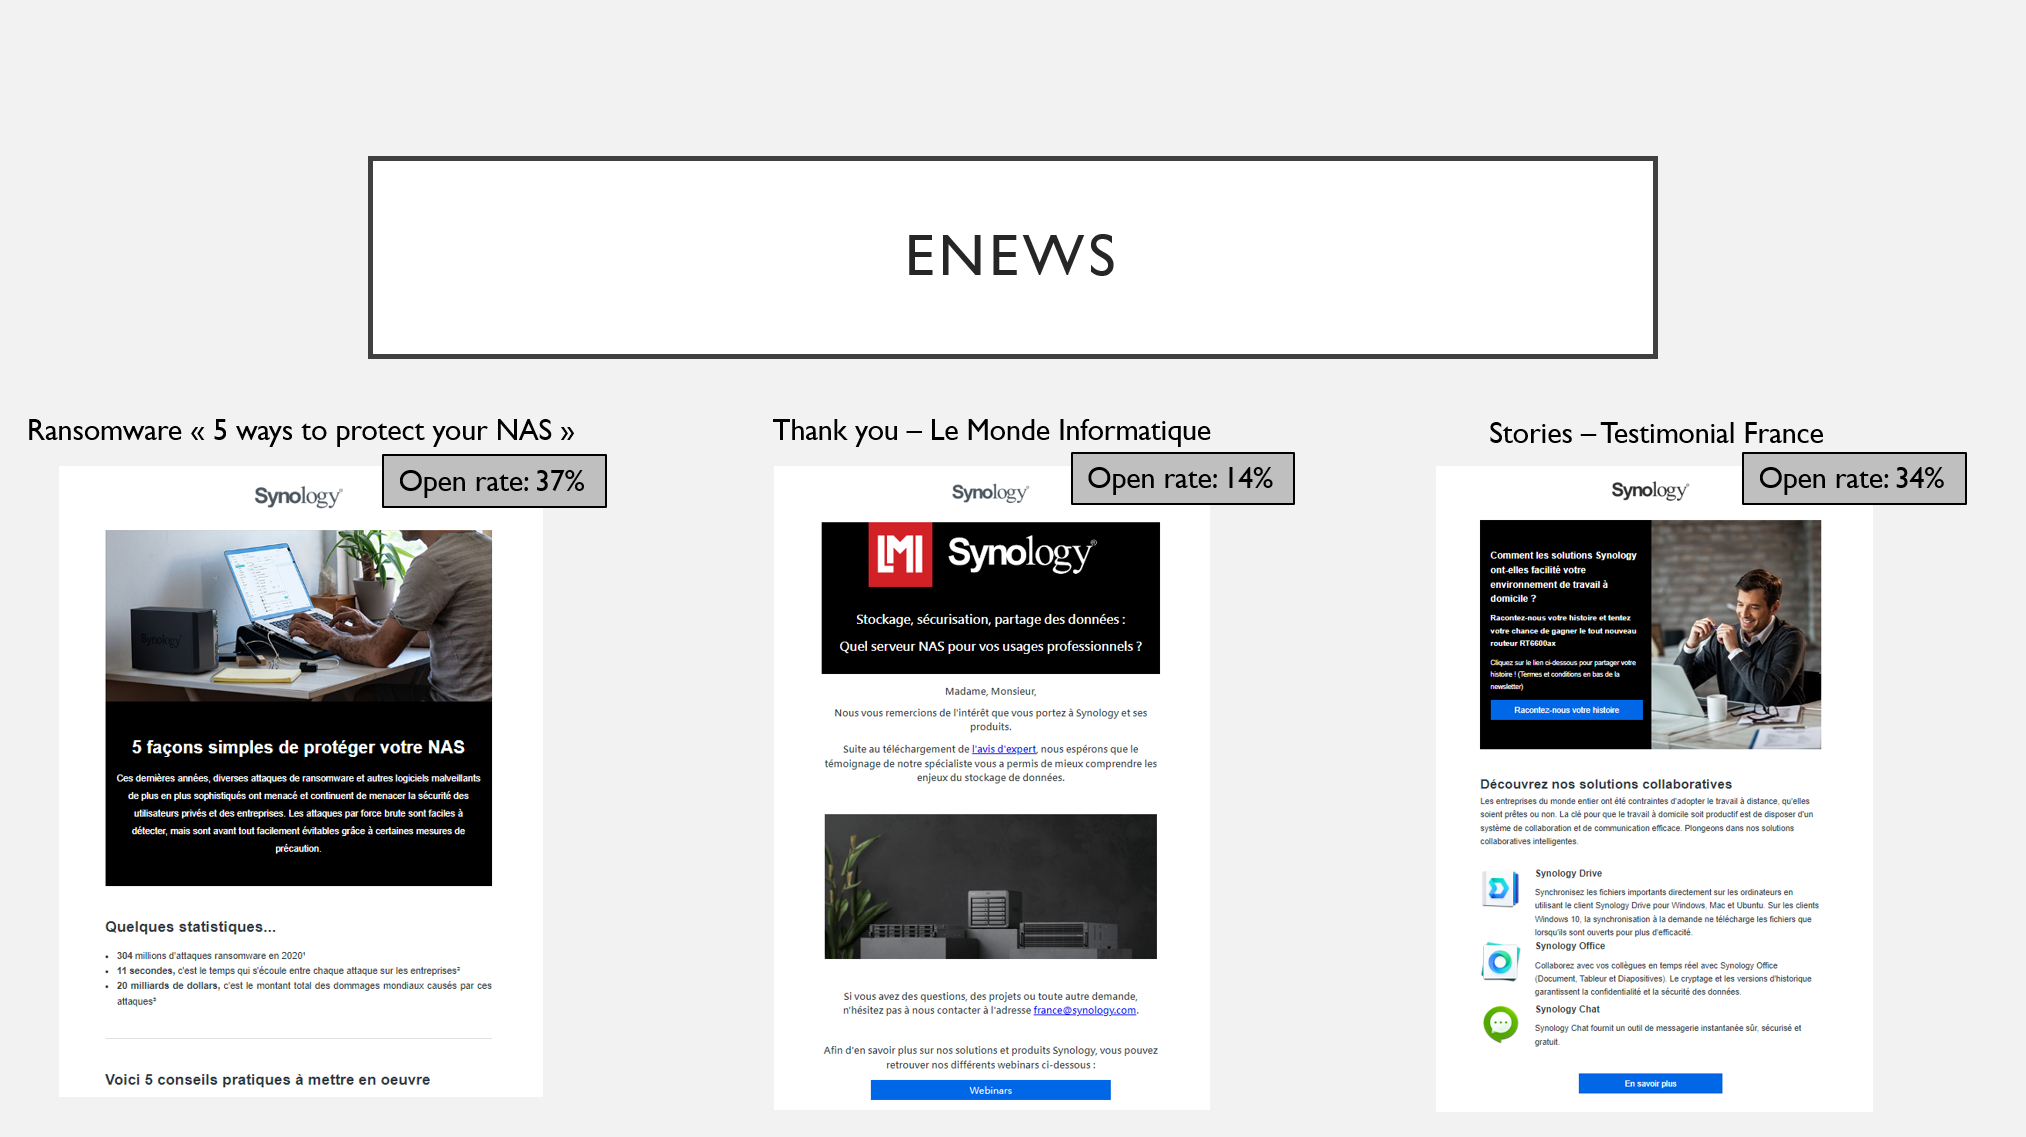2026x1137 pixels.
Task: Select the 'Open rate: 14%' label
Action: coord(1181,478)
